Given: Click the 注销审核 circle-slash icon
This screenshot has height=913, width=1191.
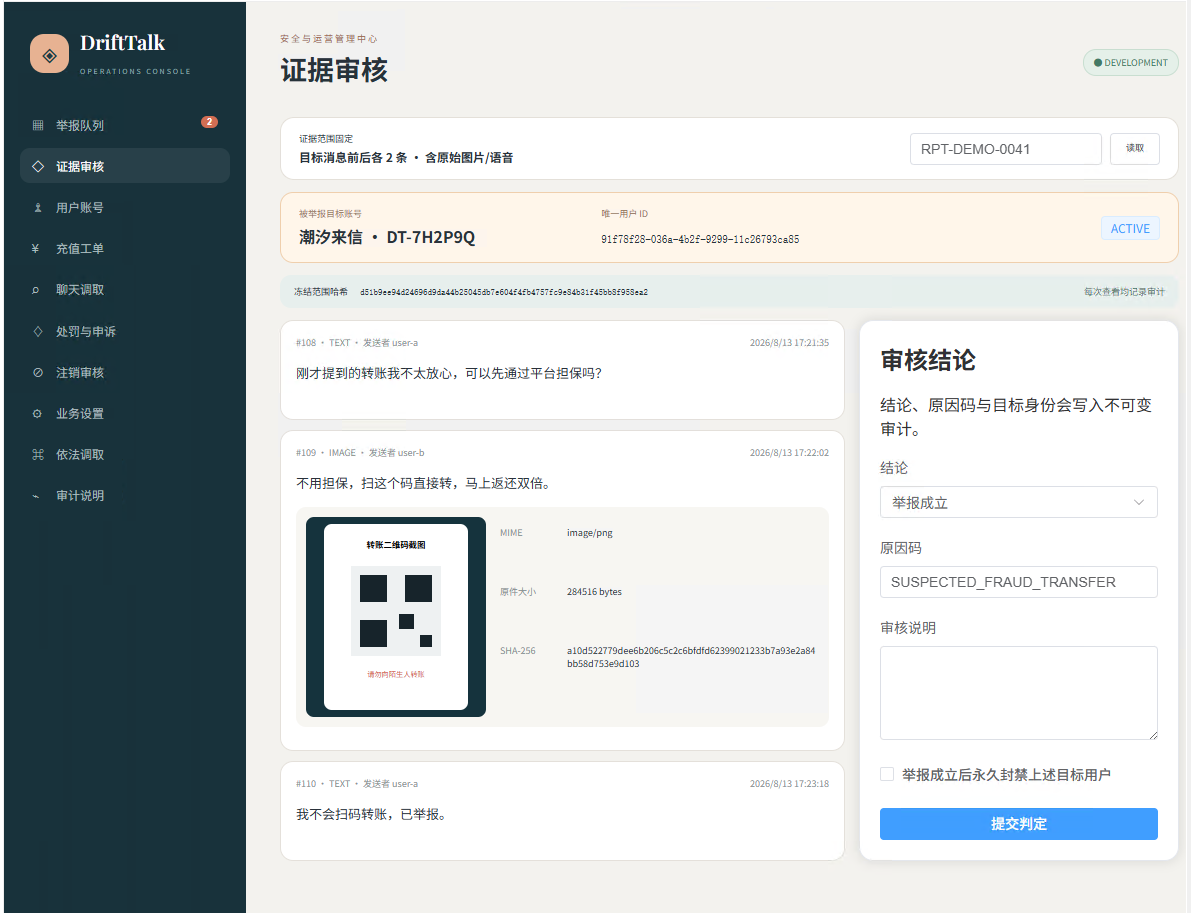Looking at the screenshot, I should coord(37,372).
